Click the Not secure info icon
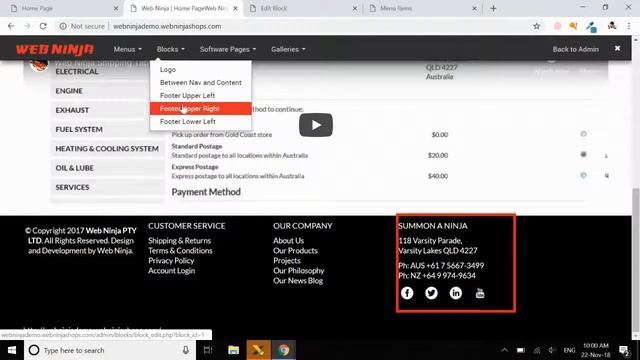Viewport: 640px width, 360px height. click(x=63, y=26)
